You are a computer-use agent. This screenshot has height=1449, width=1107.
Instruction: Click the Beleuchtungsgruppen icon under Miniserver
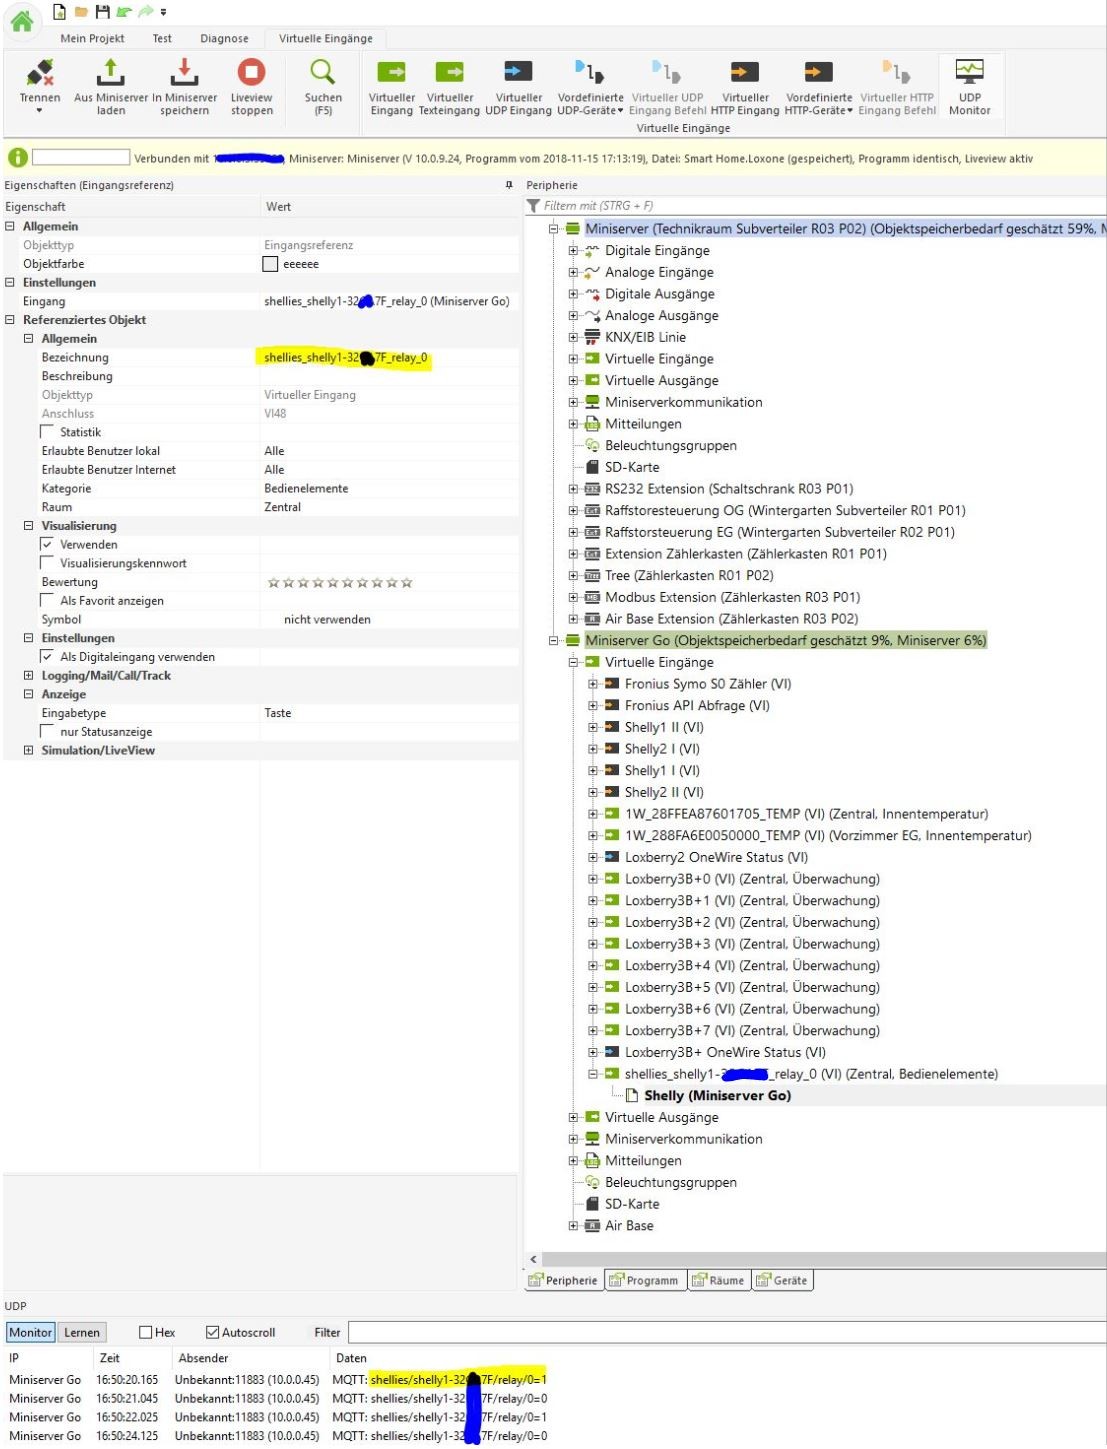[592, 445]
